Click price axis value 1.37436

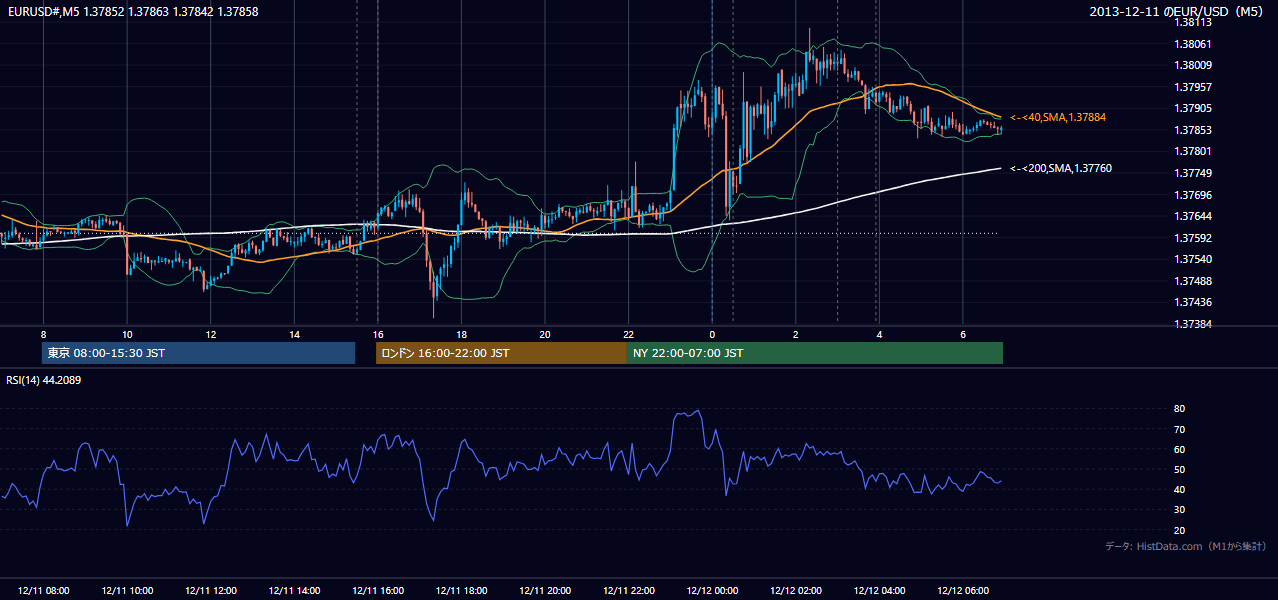[1193, 302]
